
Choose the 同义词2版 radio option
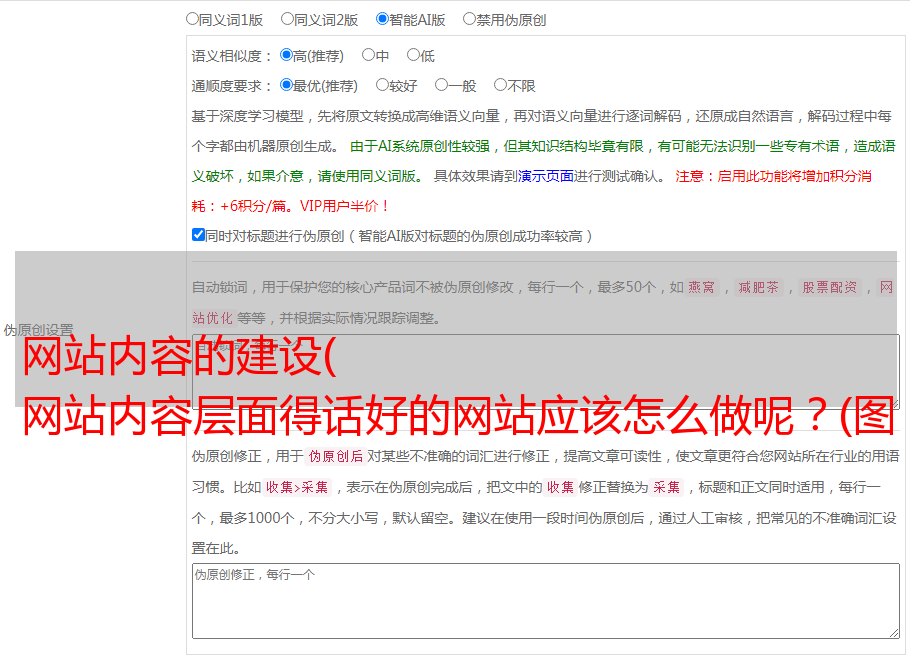(x=287, y=19)
